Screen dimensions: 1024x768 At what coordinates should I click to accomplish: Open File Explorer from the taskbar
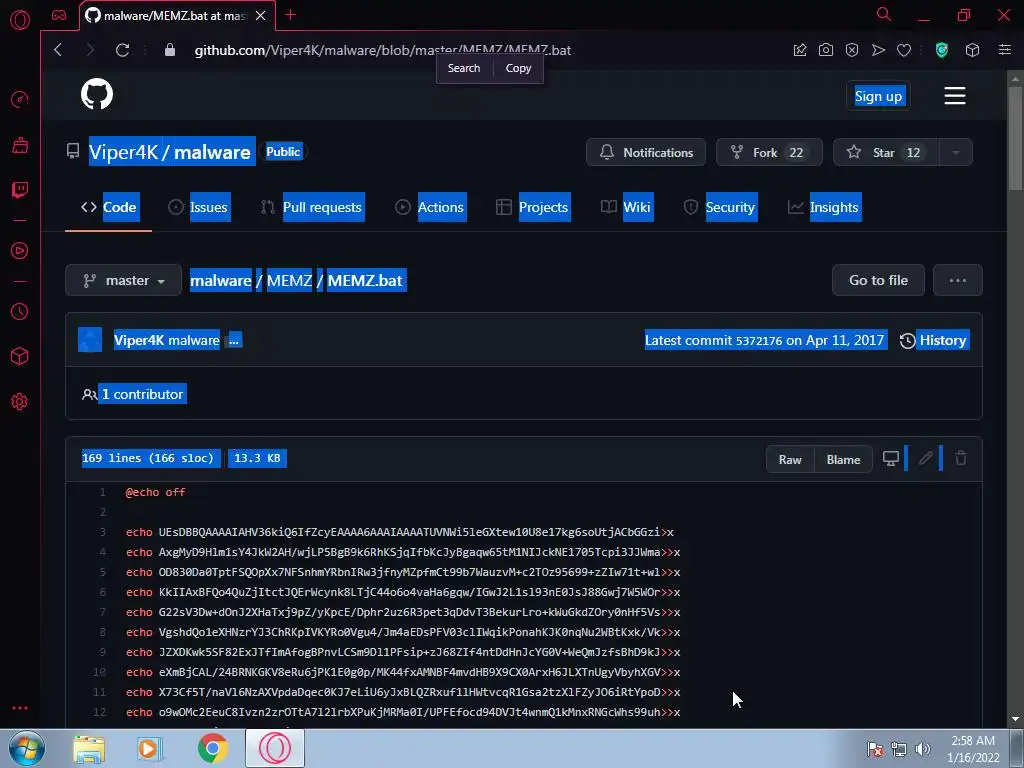(x=89, y=748)
